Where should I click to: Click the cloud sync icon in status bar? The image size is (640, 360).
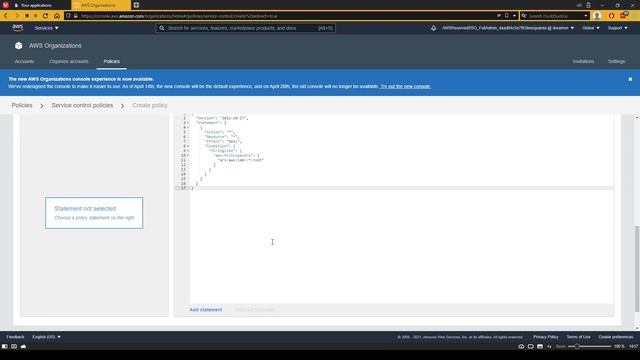(23, 346)
